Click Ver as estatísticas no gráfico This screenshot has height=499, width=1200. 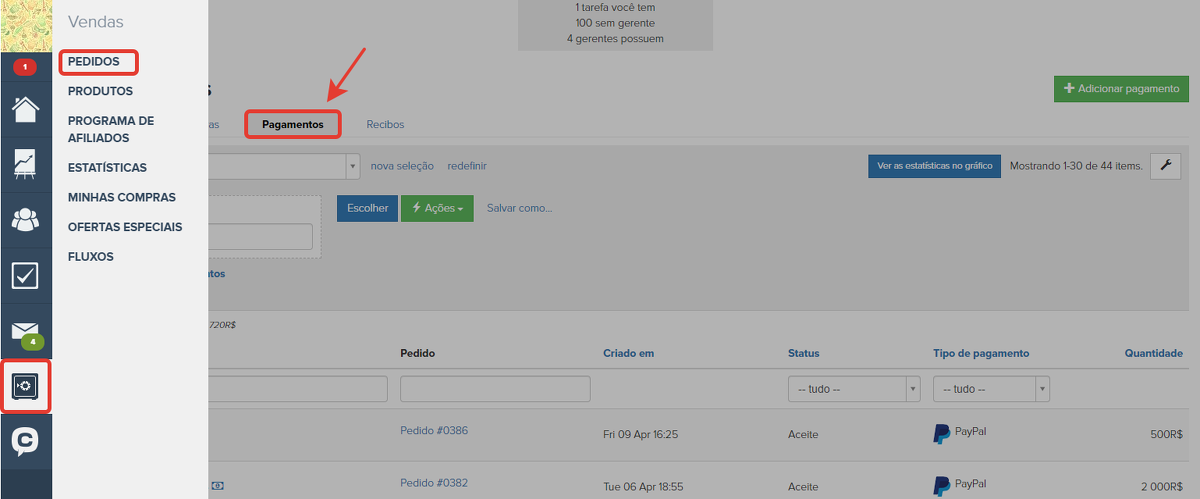(x=933, y=166)
